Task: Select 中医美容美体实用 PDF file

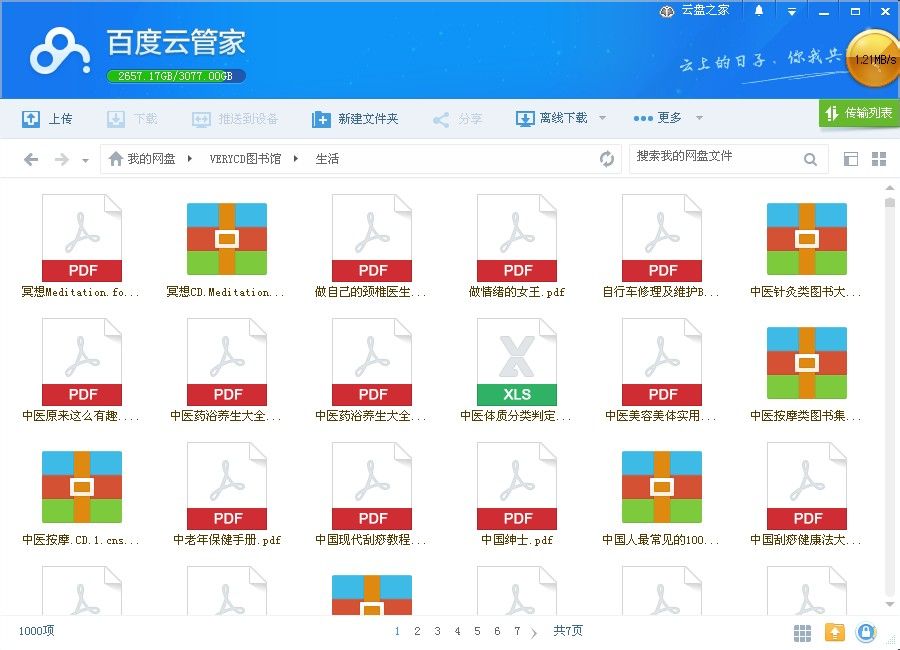Action: coord(661,371)
